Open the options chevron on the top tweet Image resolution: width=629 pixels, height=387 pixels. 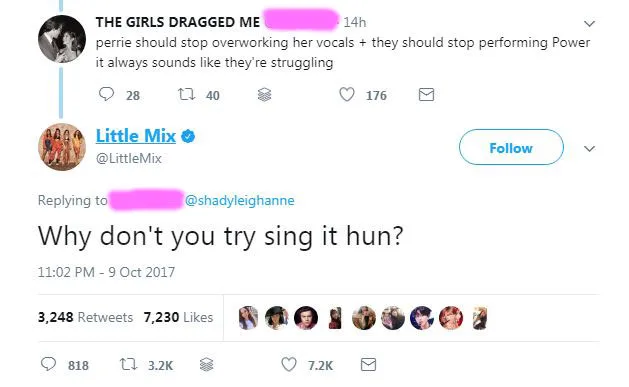pyautogui.click(x=589, y=23)
